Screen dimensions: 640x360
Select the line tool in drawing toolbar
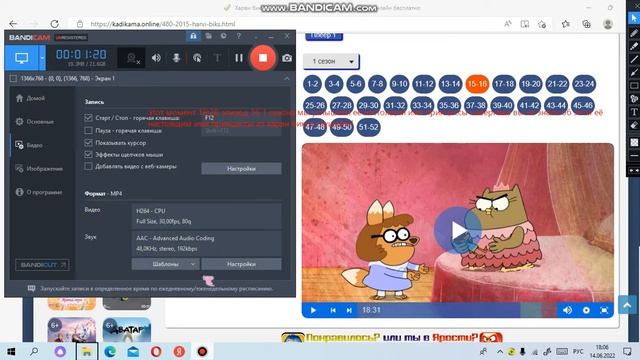click(634, 59)
